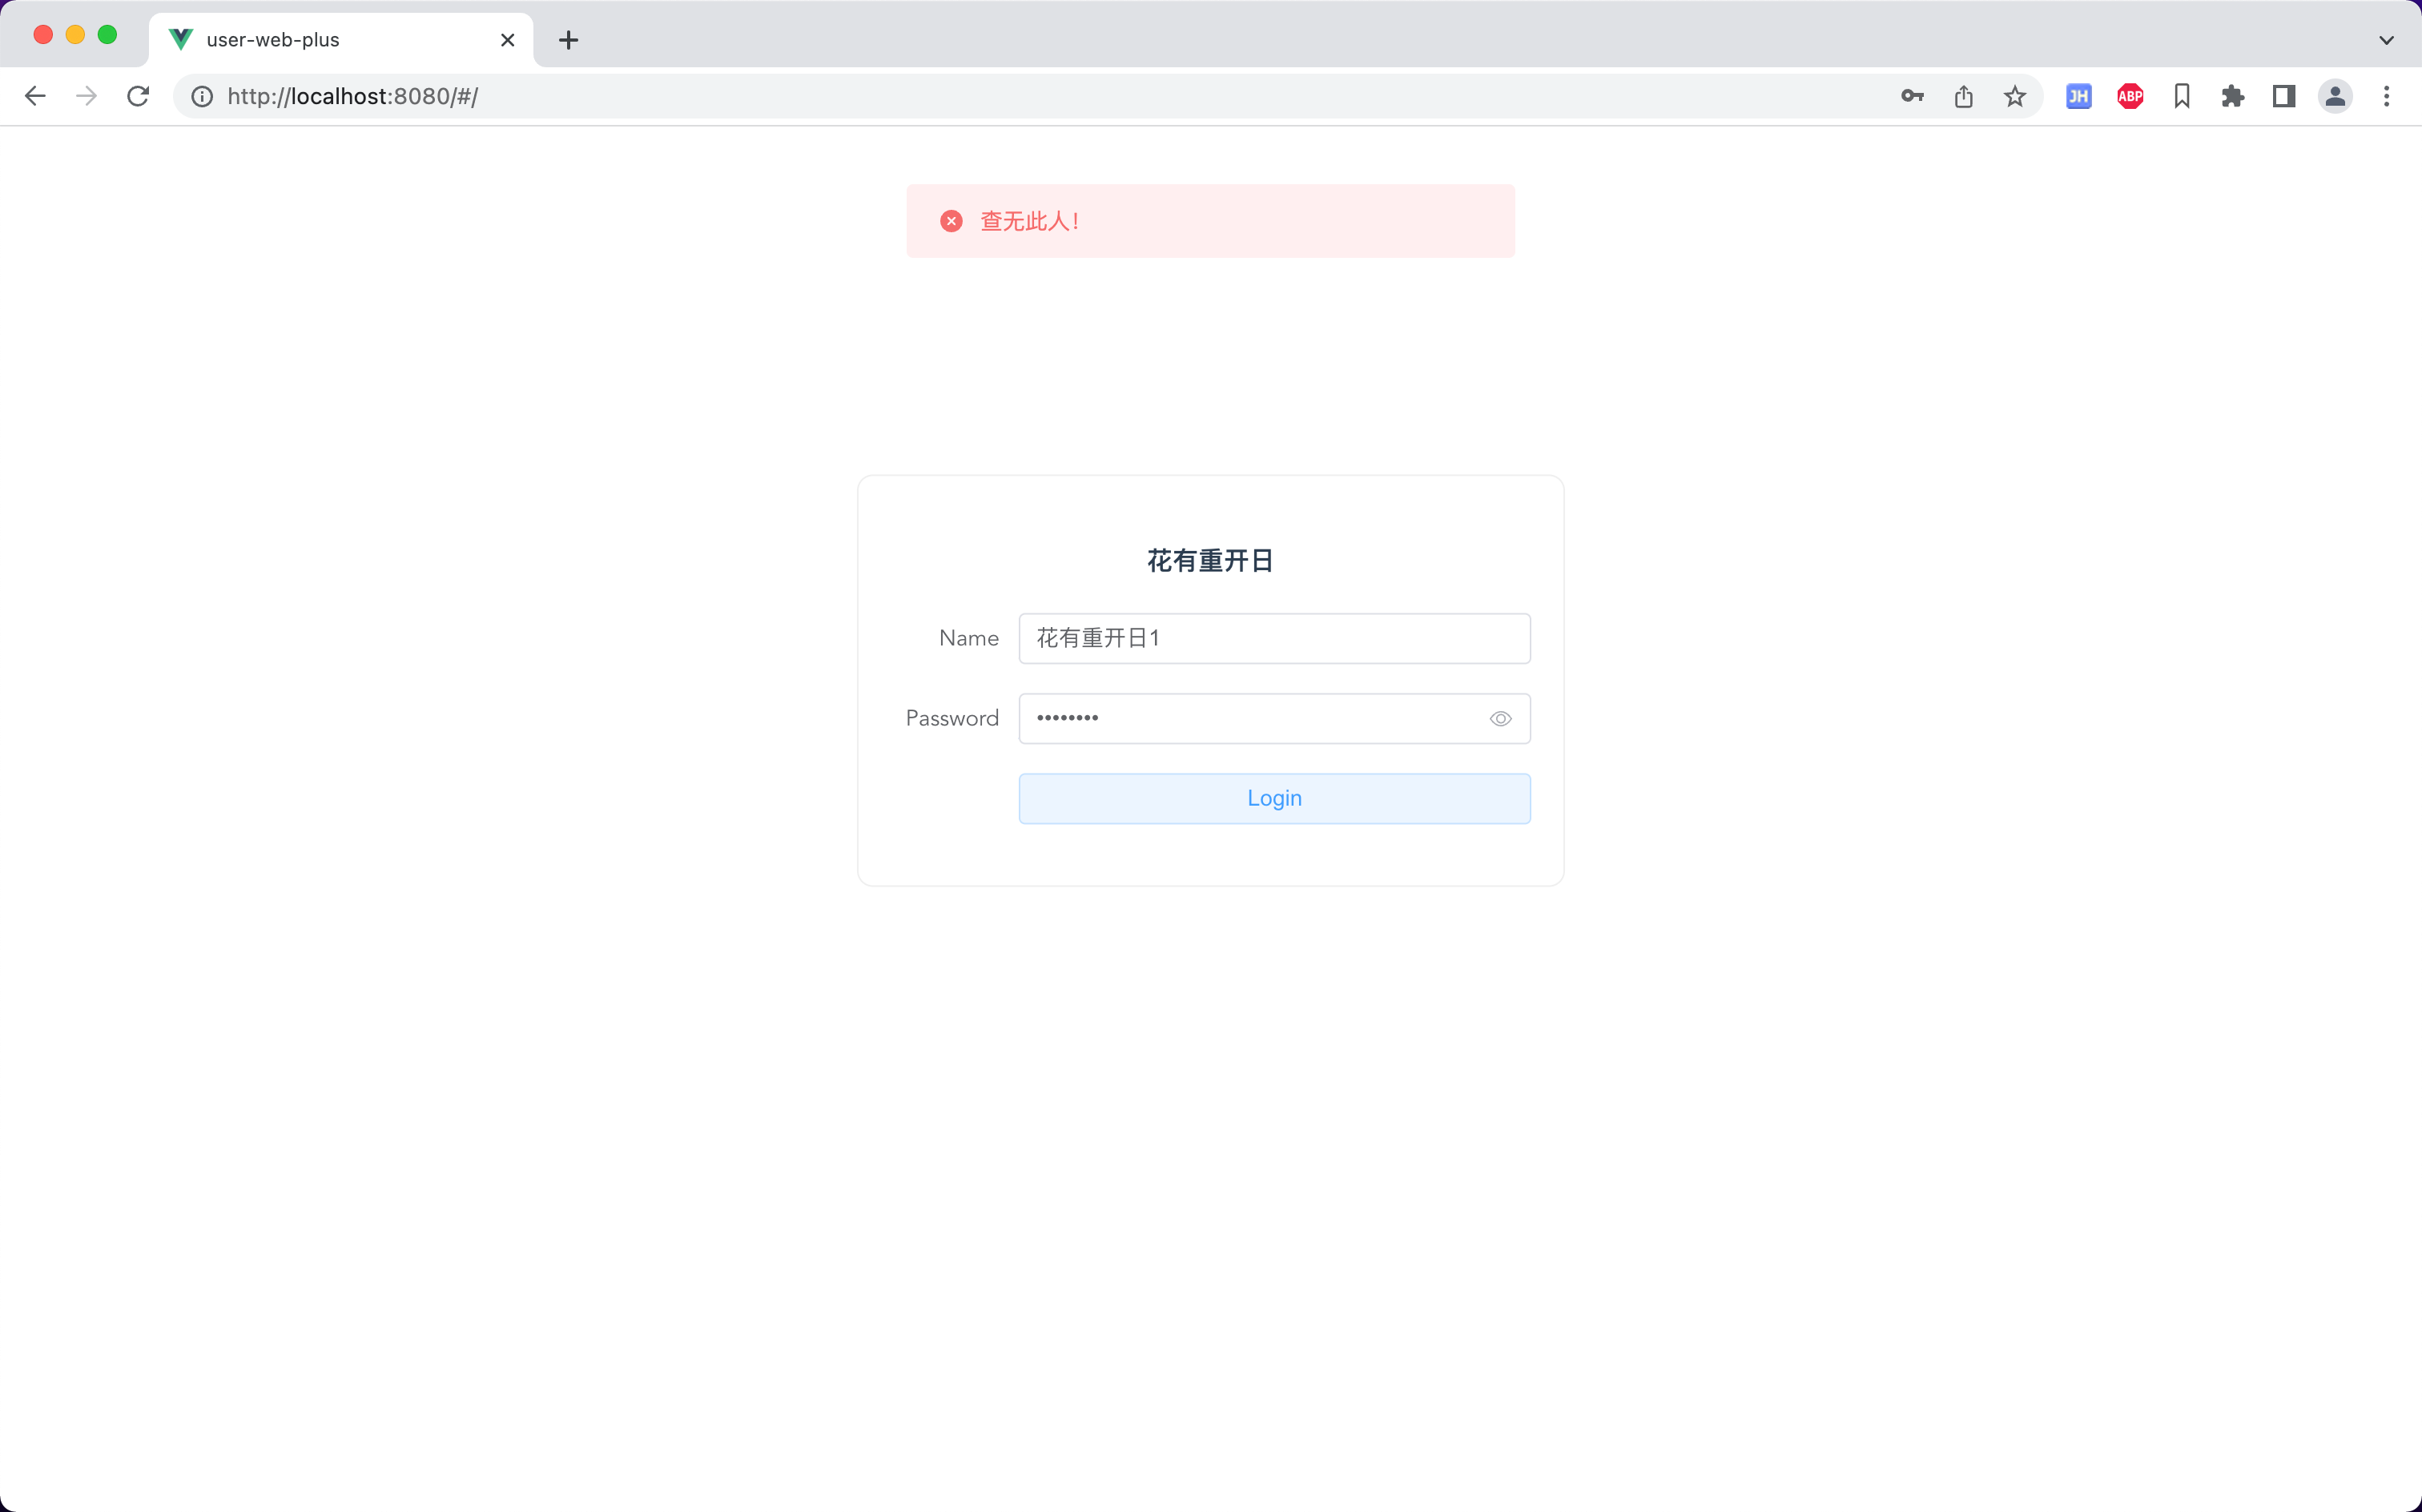The width and height of the screenshot is (2422, 1512).
Task: Toggle the browser side panel
Action: click(2284, 96)
